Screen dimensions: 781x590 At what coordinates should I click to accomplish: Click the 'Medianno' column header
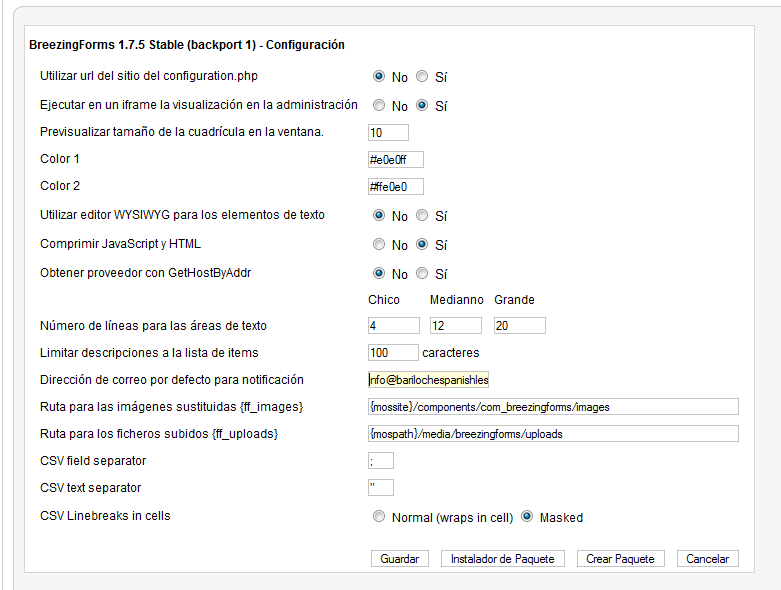[x=457, y=300]
